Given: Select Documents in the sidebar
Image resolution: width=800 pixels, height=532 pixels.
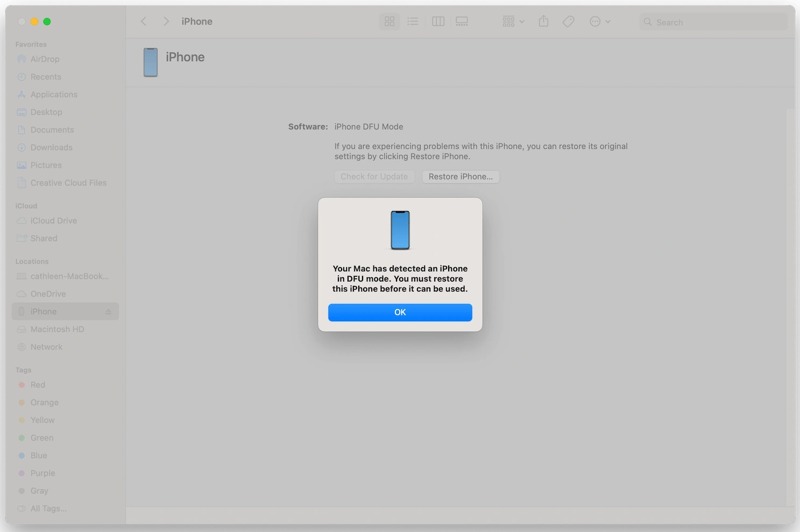Looking at the screenshot, I should click(65, 130).
